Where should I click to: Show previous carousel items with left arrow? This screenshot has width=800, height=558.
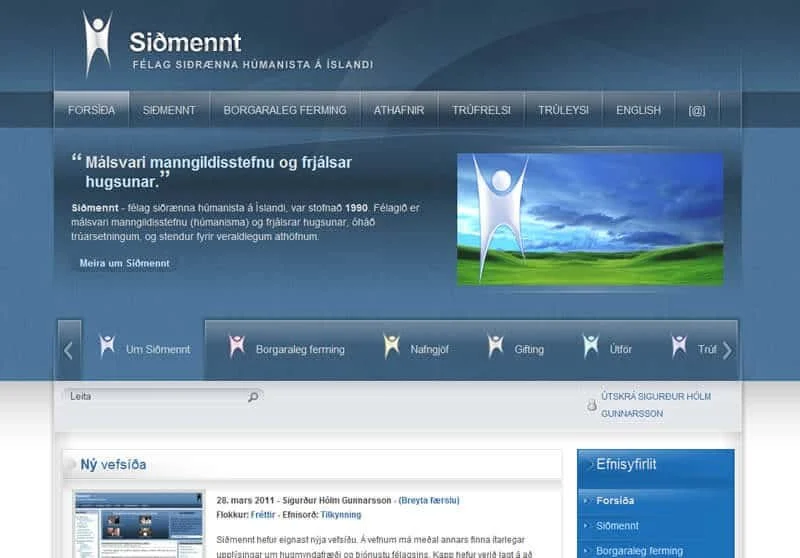click(x=69, y=350)
